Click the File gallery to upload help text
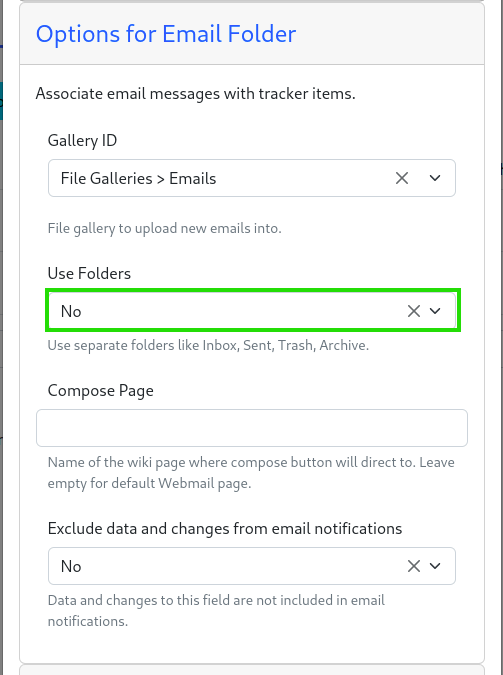This screenshot has width=503, height=675. pos(165,228)
